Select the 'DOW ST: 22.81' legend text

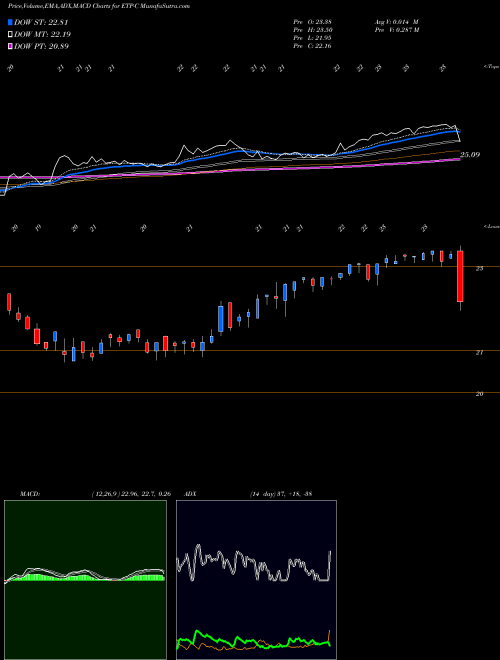click(41, 22)
